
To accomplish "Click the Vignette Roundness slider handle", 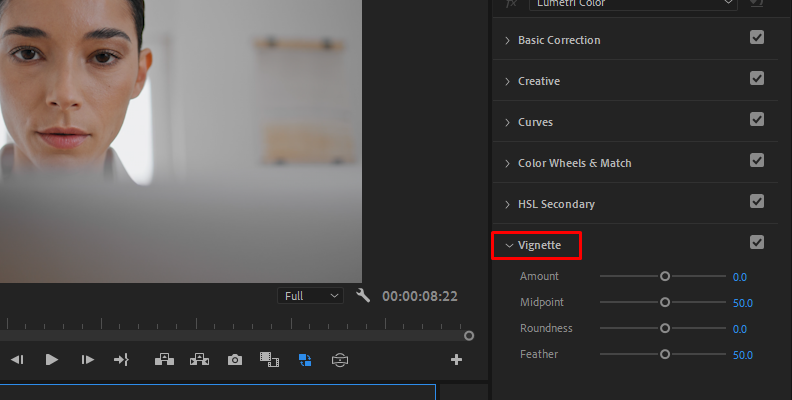I will 665,328.
